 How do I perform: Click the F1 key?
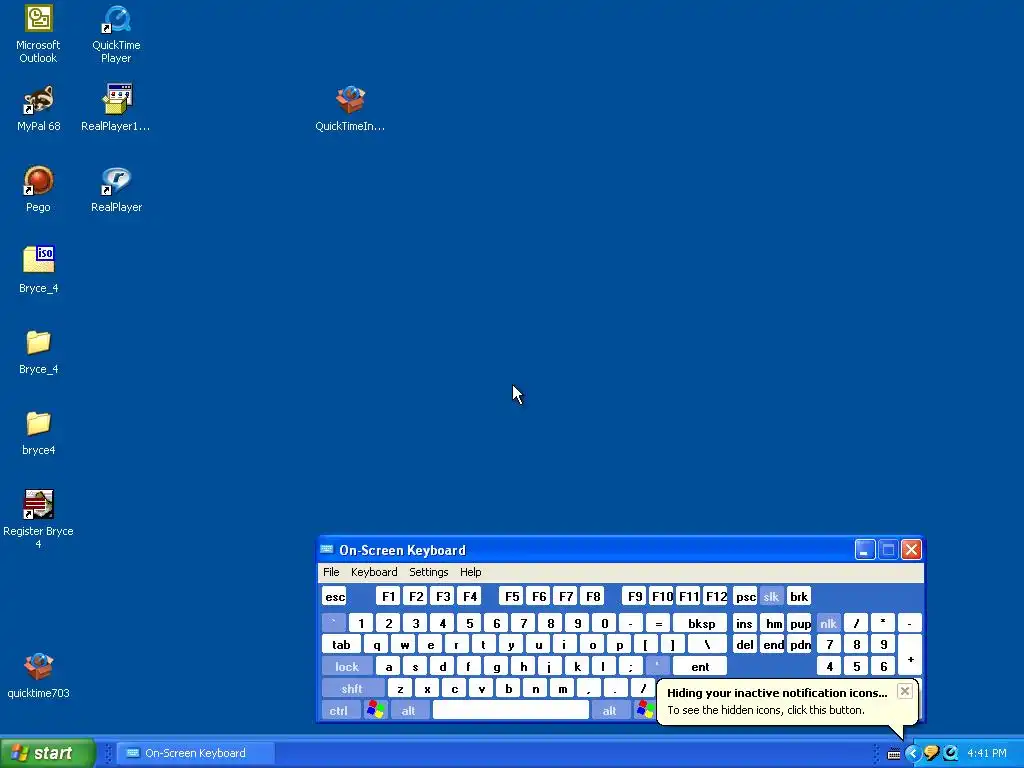pyautogui.click(x=388, y=596)
